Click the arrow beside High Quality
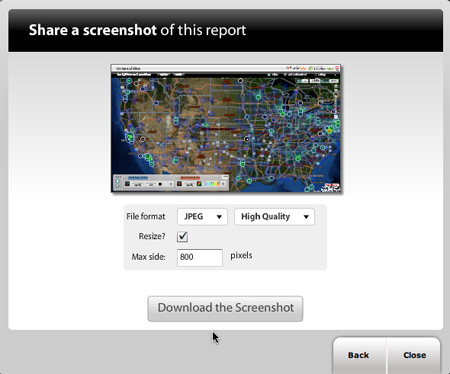This screenshot has height=374, width=450. [x=306, y=217]
